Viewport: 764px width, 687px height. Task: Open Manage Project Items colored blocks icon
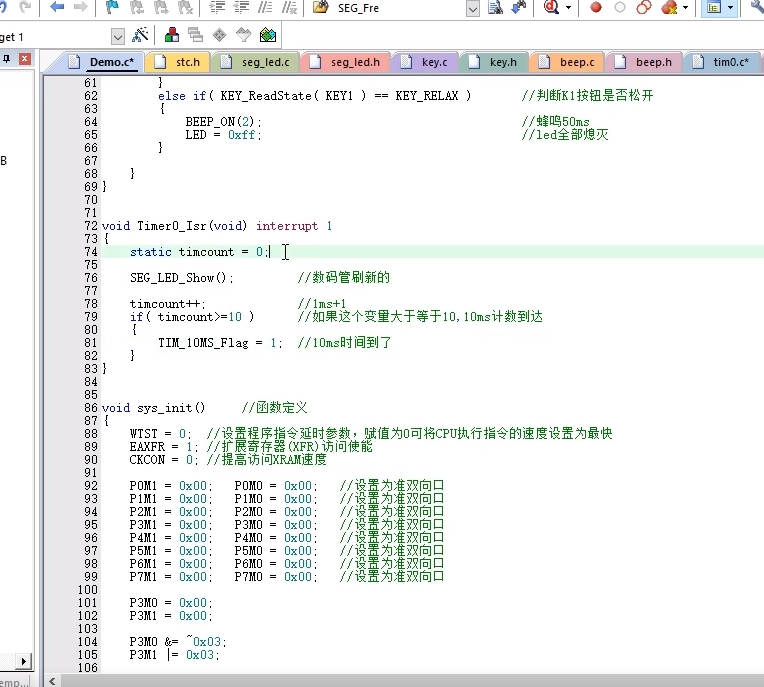(x=172, y=35)
